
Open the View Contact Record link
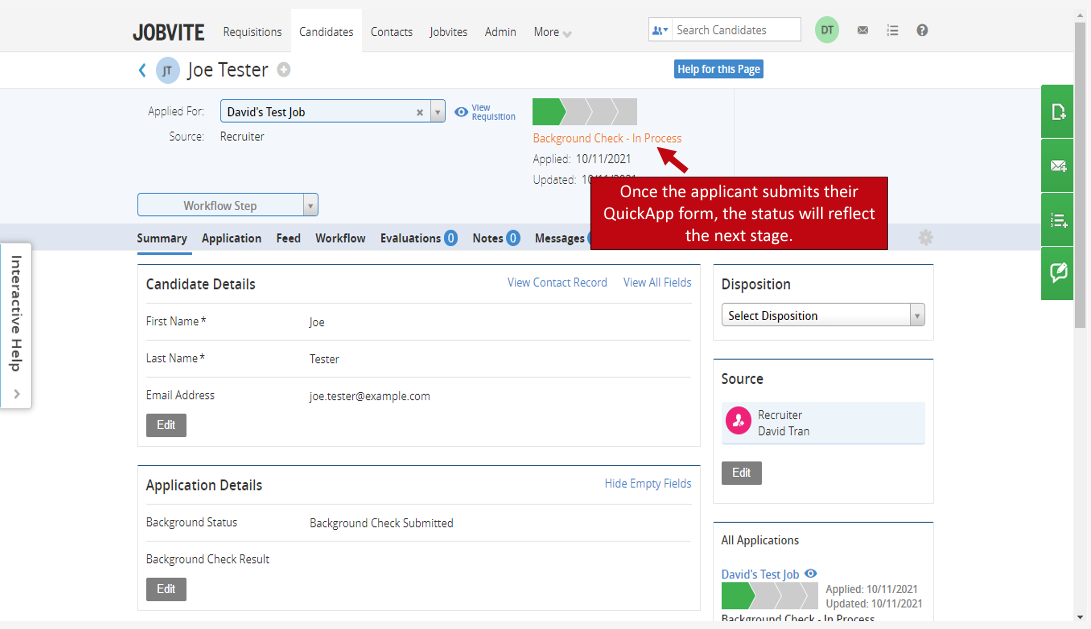[557, 283]
